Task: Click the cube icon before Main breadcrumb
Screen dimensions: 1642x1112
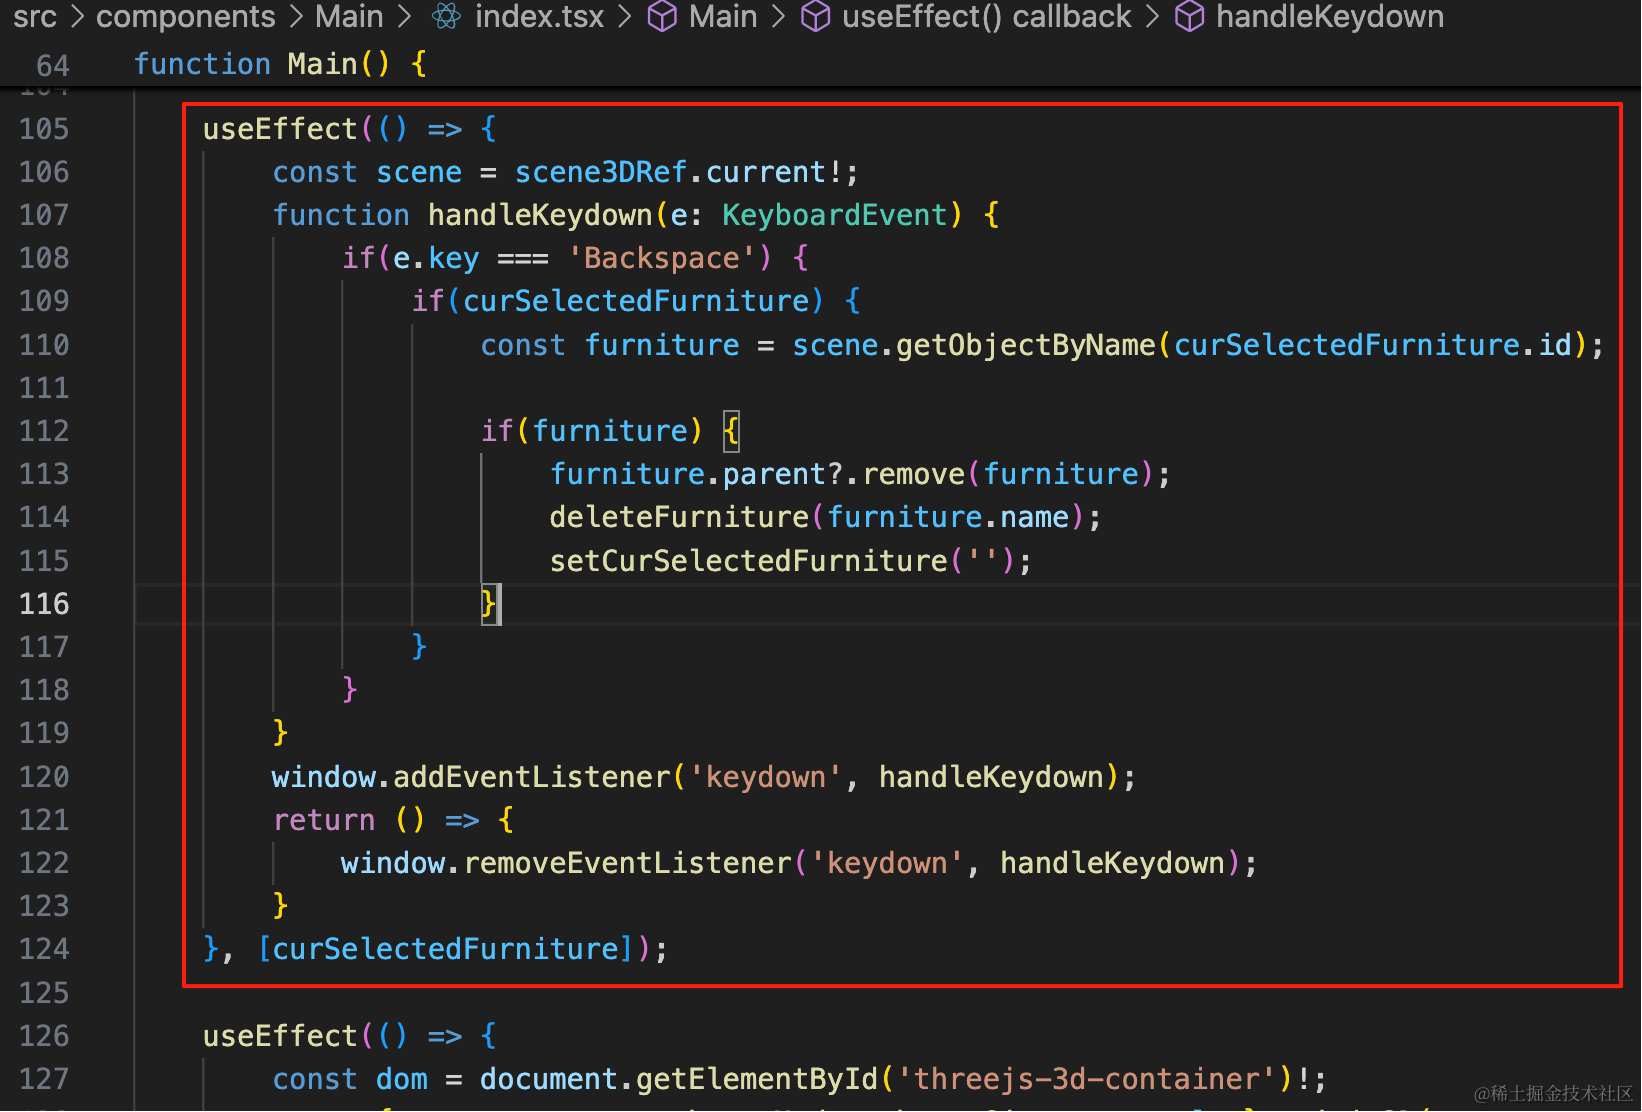Action: click(662, 16)
